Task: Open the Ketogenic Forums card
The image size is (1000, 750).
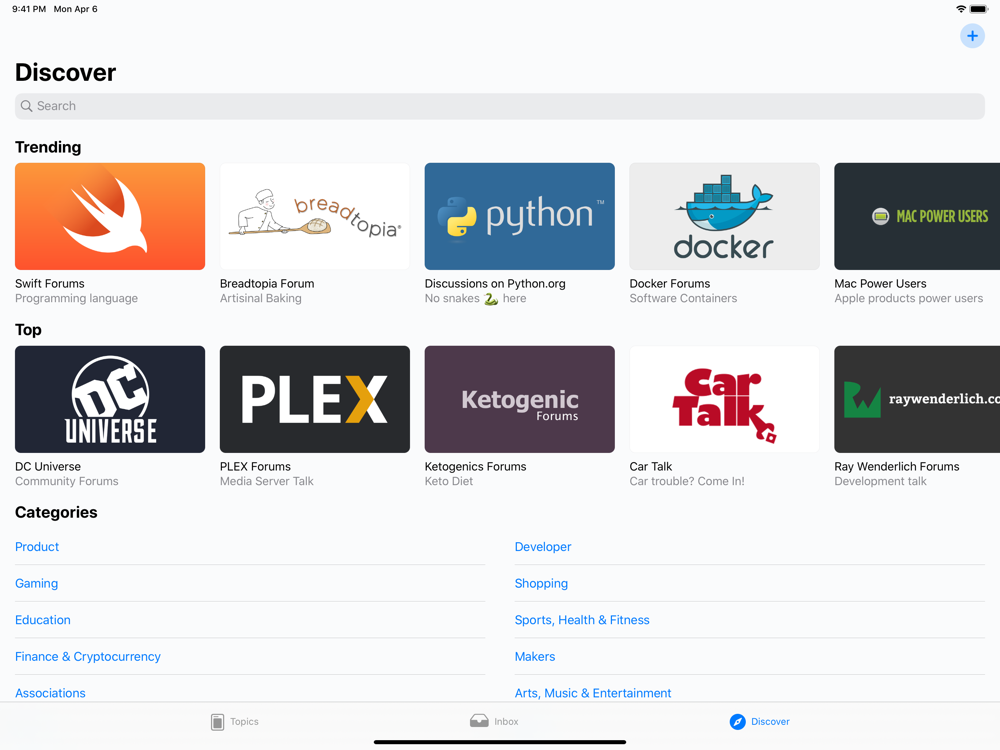Action: pyautogui.click(x=520, y=399)
